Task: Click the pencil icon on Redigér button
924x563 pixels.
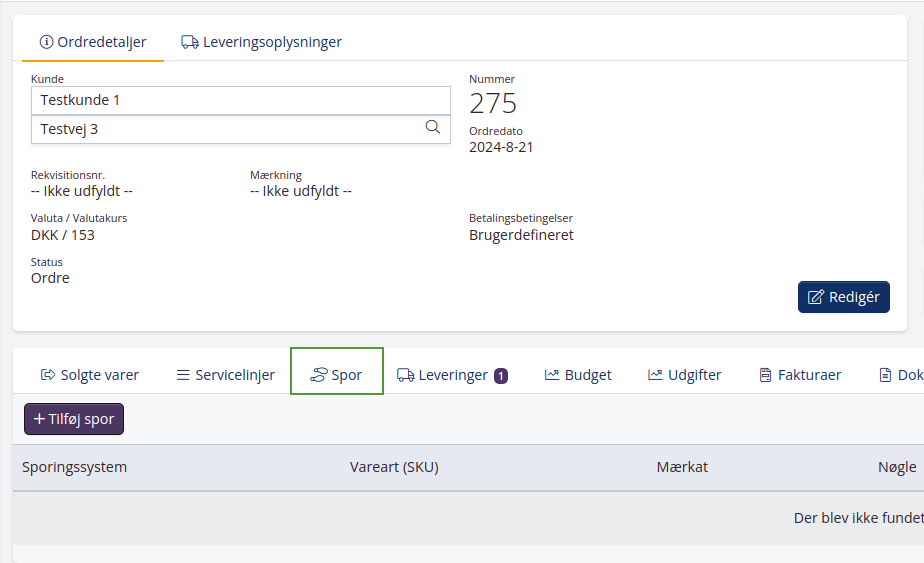Action: [816, 297]
